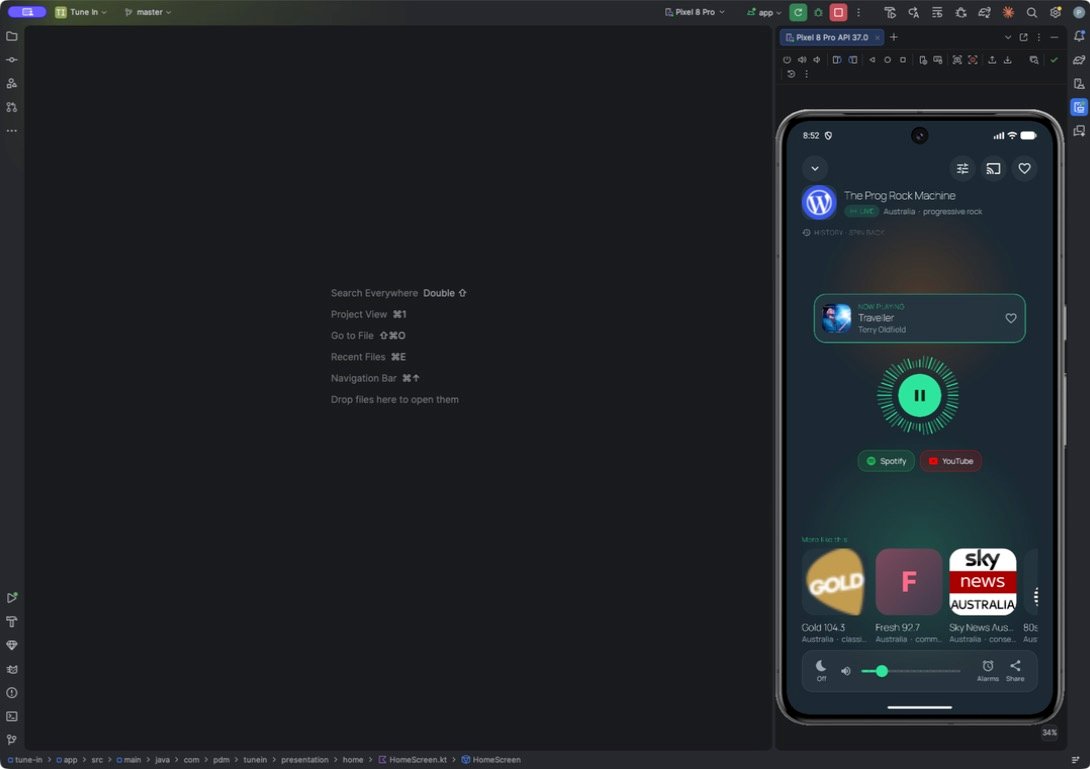The height and width of the screenshot is (769, 1090).
Task: Open the track on YouTube button
Action: coord(950,461)
